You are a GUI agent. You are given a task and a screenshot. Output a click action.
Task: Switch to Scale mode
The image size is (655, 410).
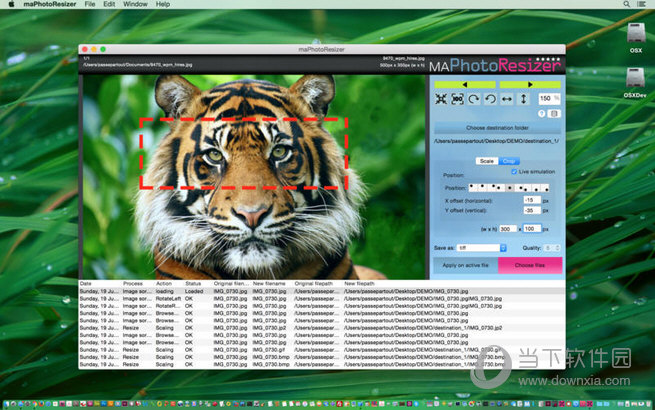click(x=486, y=160)
